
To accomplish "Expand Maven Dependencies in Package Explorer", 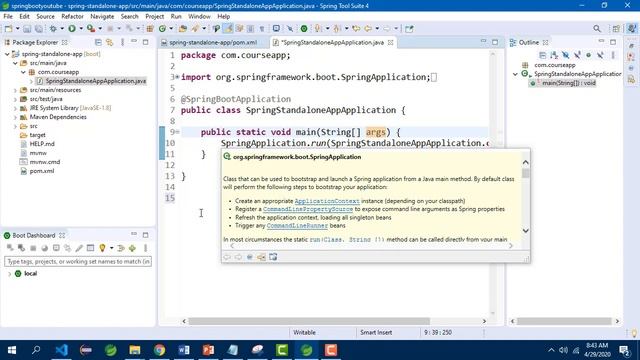I will pyautogui.click(x=15, y=117).
